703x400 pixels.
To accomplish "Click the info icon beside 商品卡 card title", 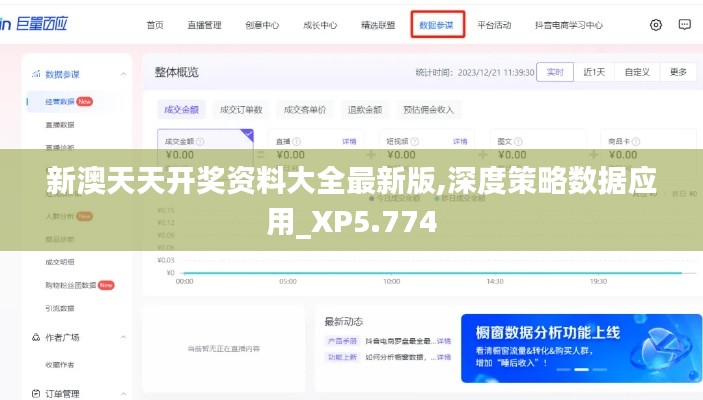I will [x=636, y=142].
